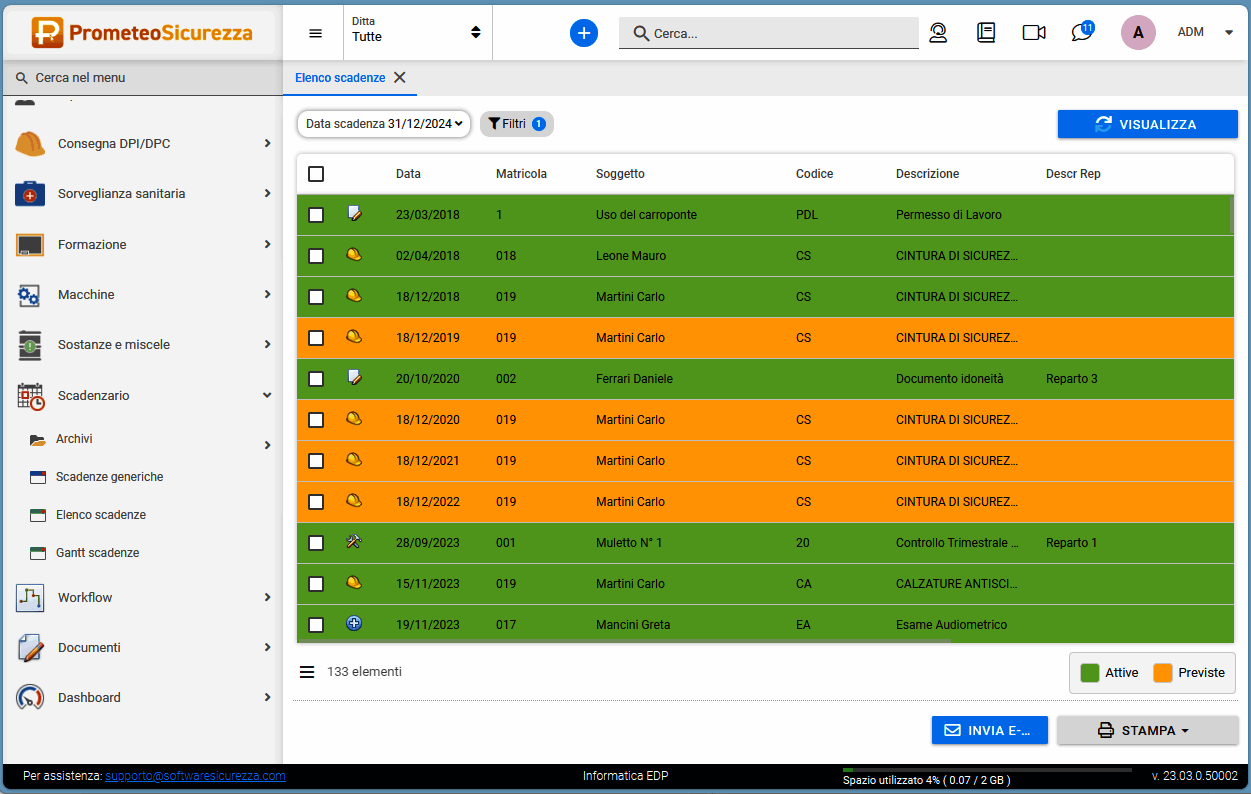Tick the checkbox for Uso del carroponte row

click(x=316, y=215)
